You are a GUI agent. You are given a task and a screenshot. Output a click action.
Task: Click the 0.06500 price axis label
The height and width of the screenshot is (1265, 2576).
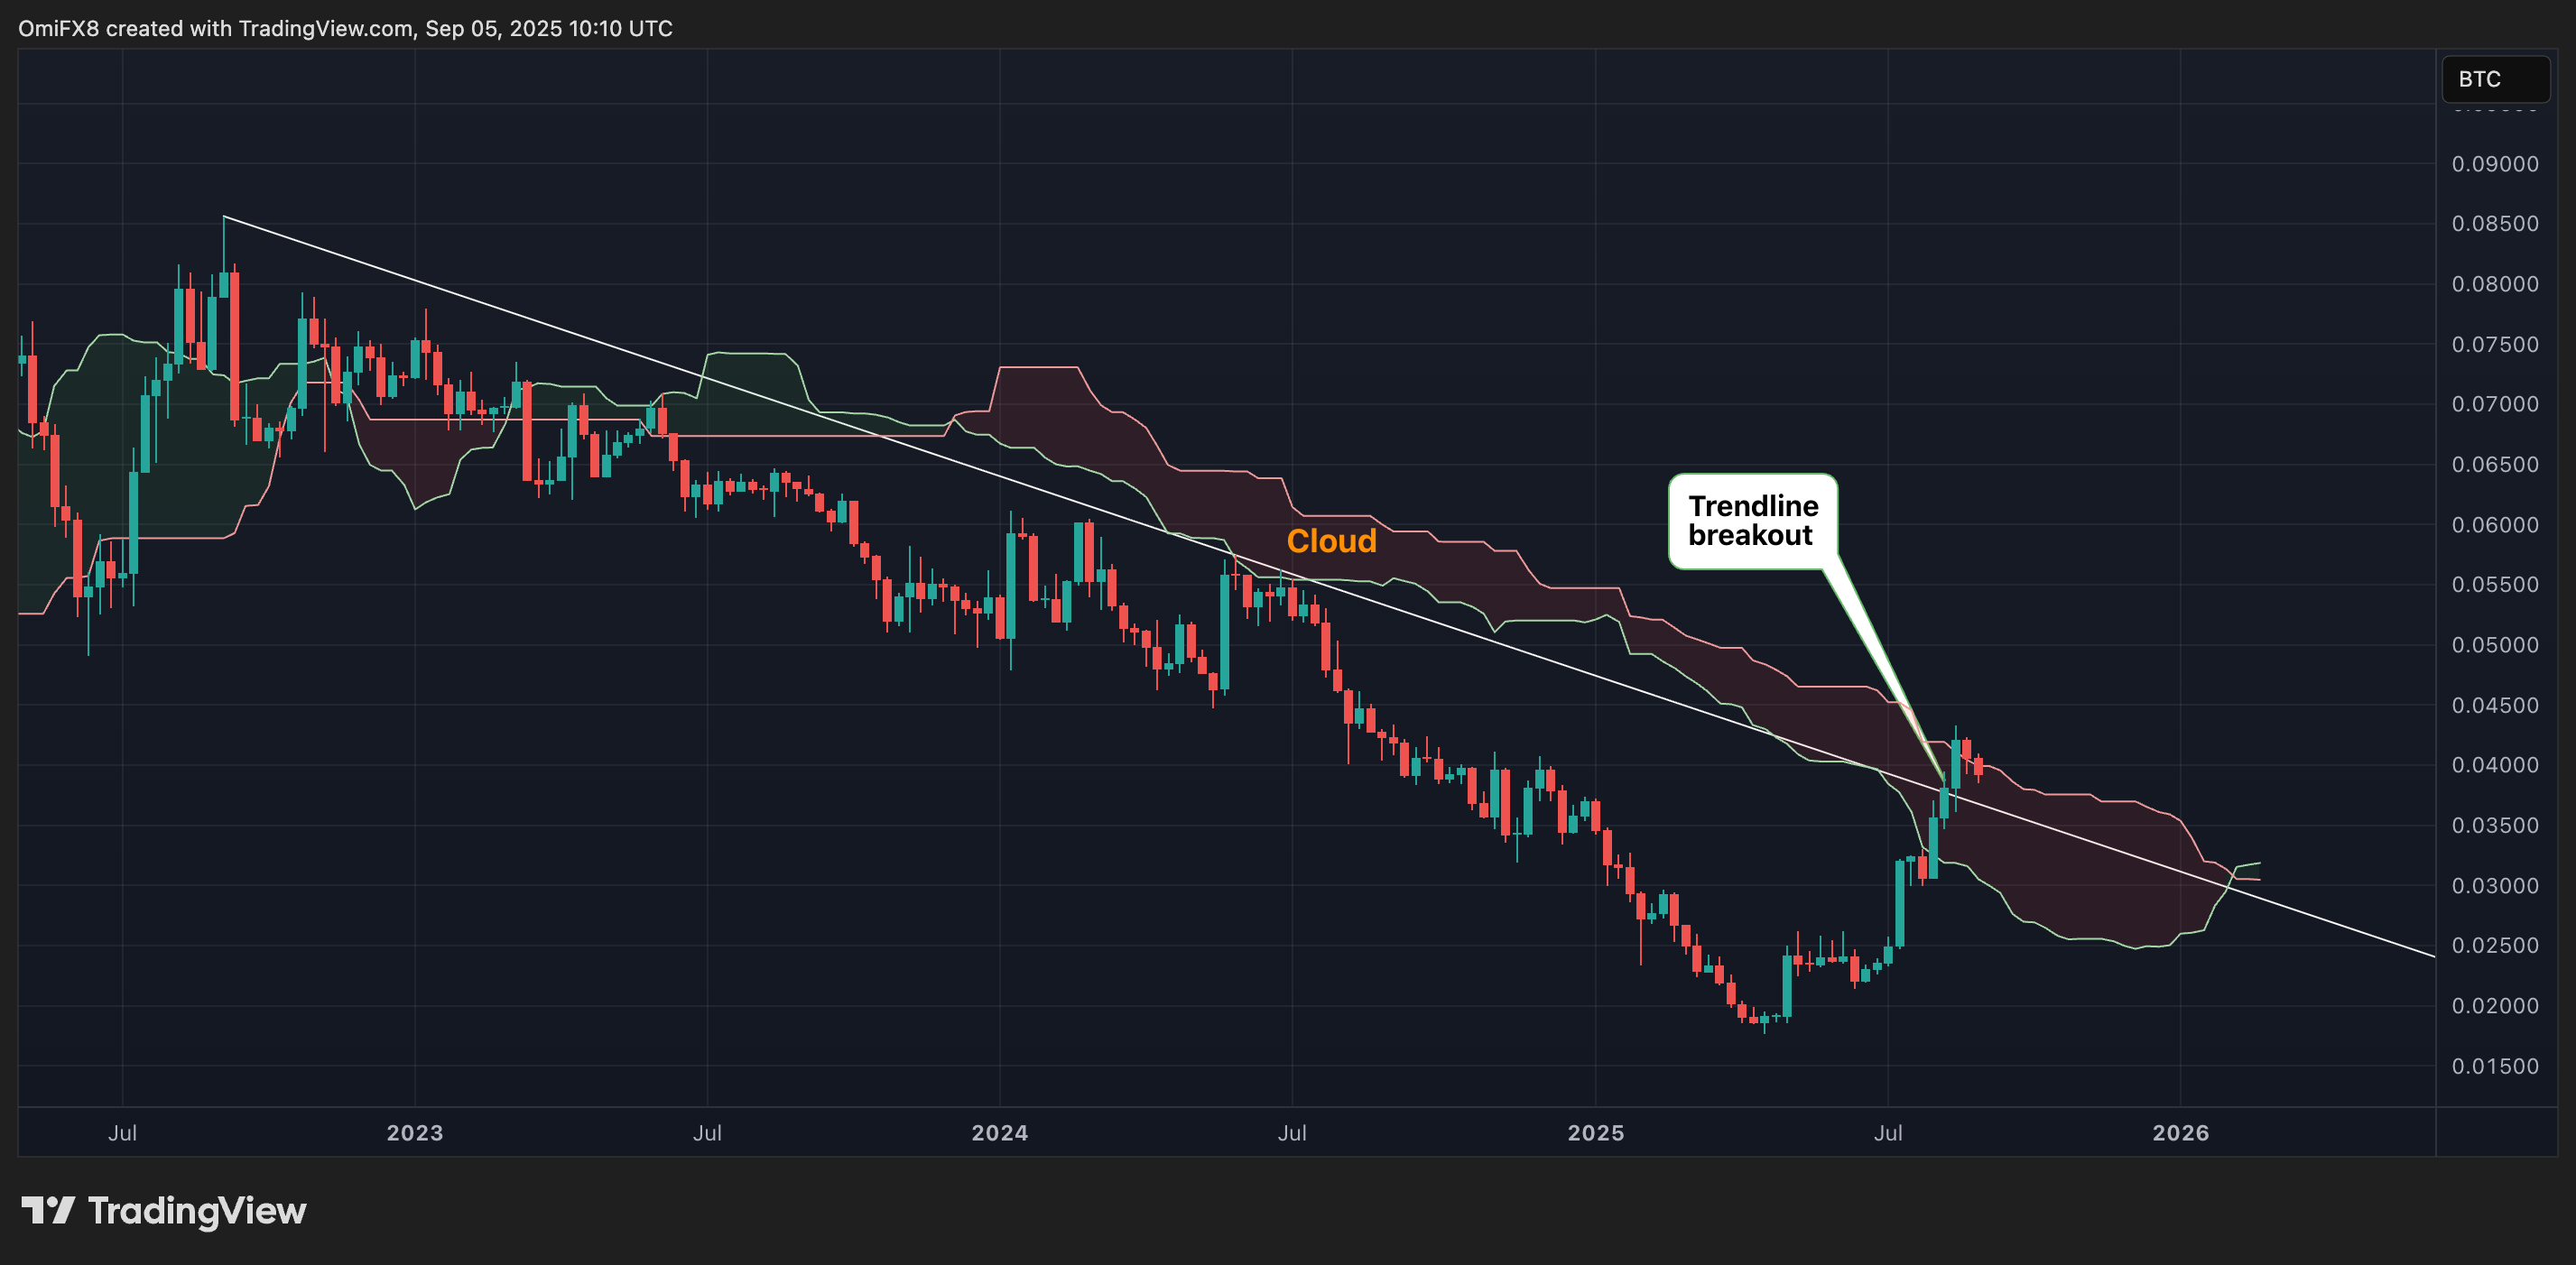click(x=2495, y=464)
